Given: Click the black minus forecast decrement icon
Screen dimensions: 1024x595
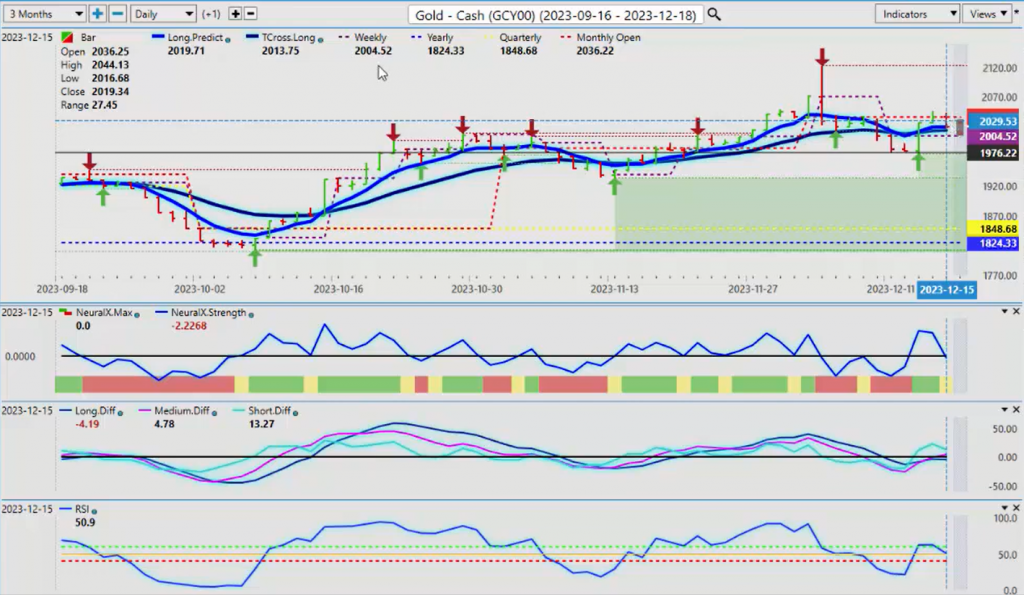Looking at the screenshot, I should click(x=250, y=14).
